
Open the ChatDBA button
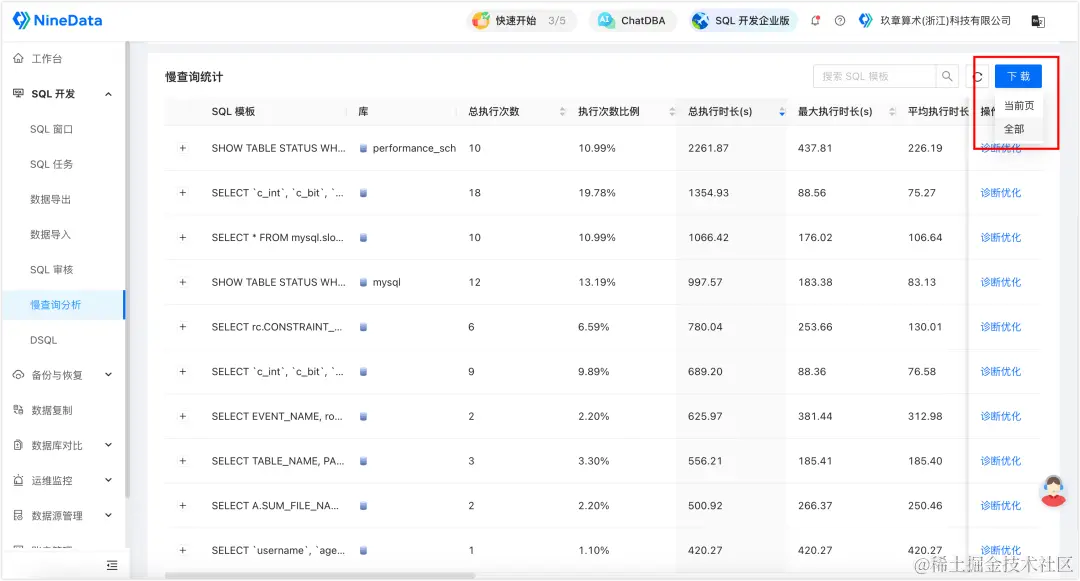pos(632,21)
